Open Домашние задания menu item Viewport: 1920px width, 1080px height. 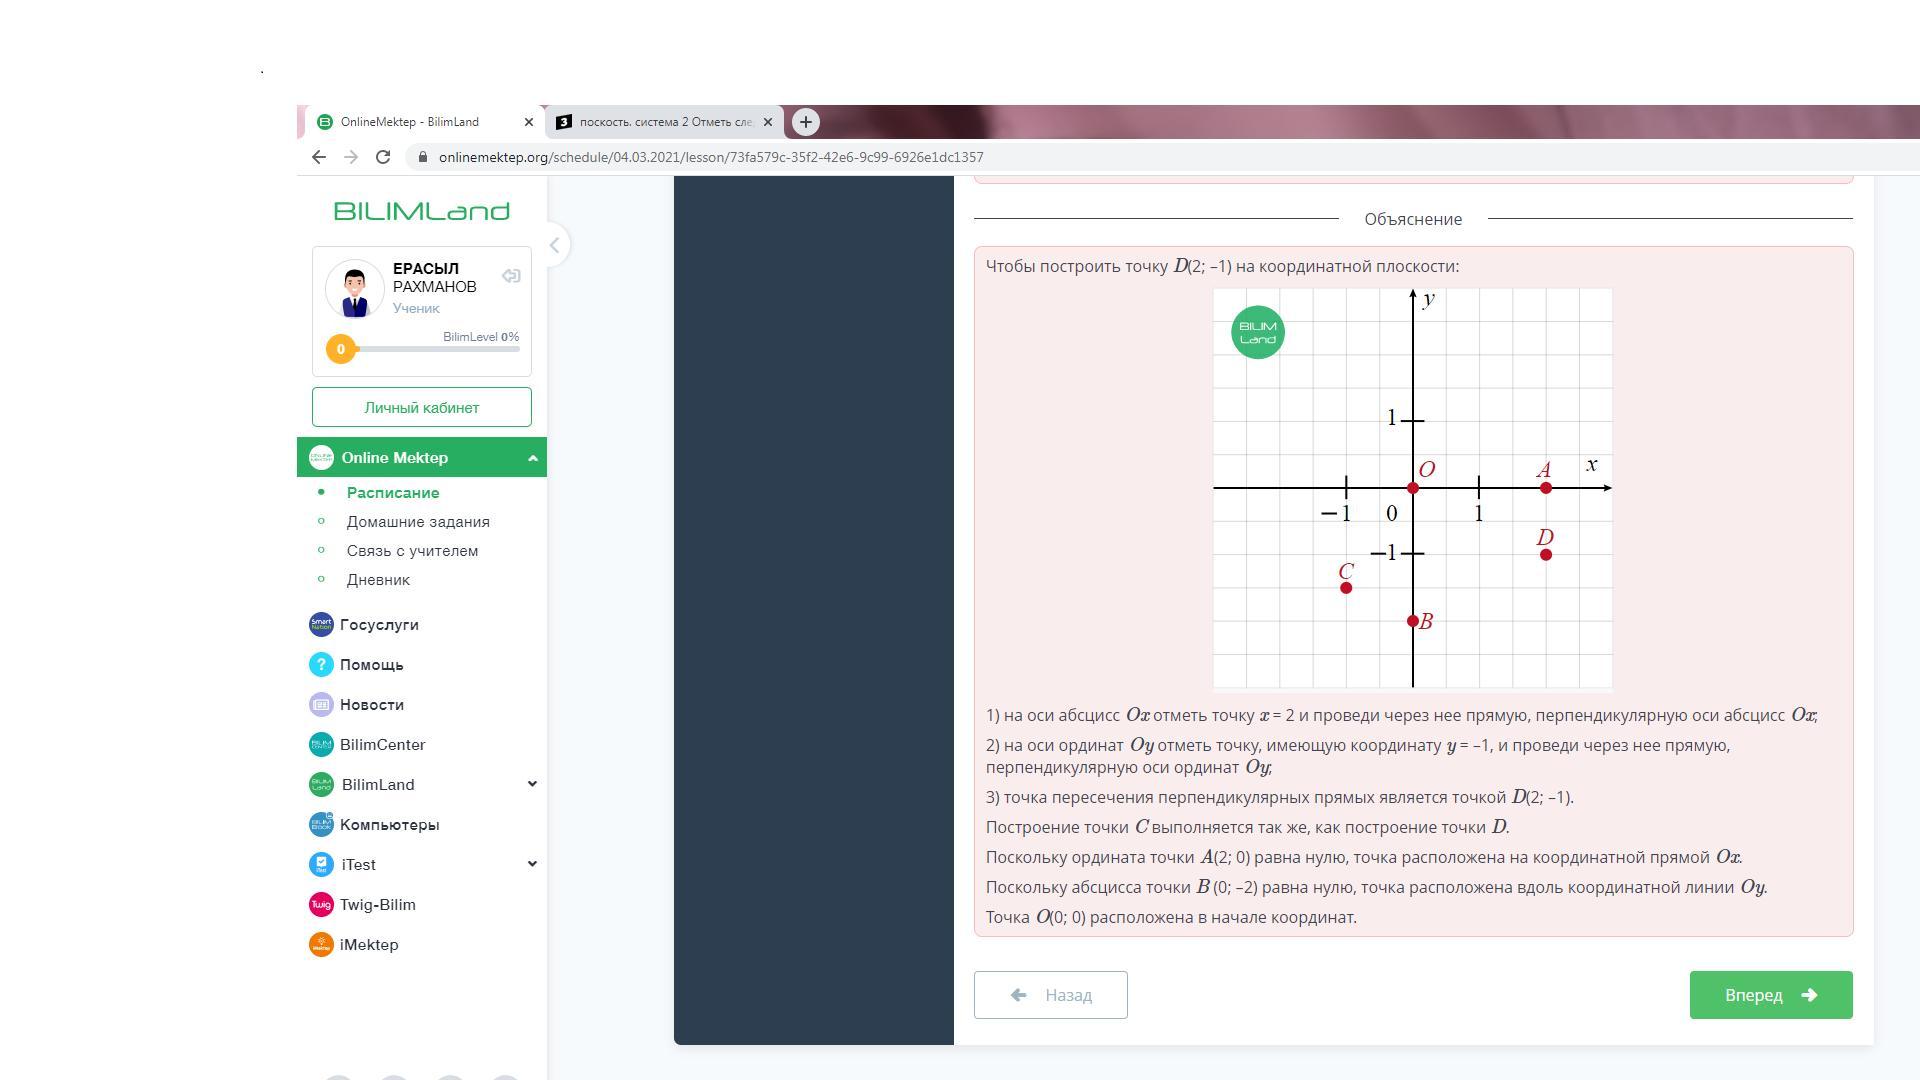(418, 522)
